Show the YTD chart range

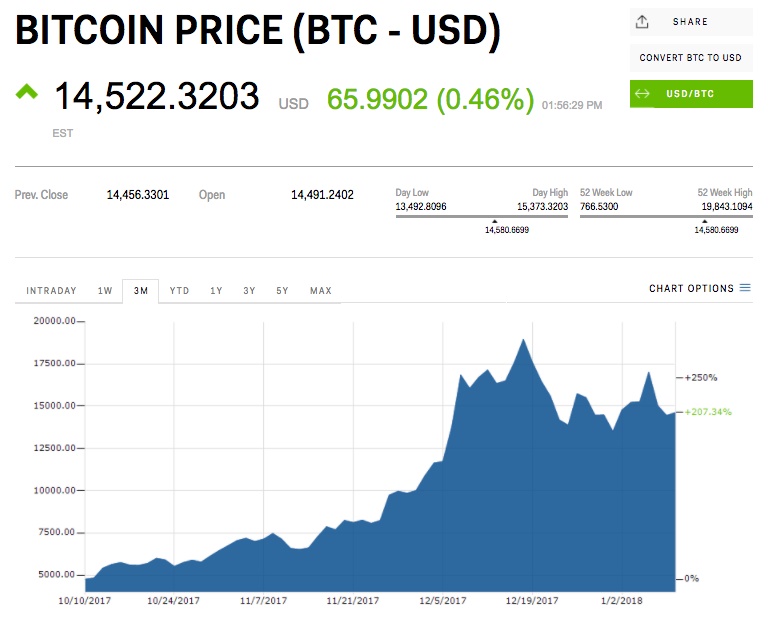179,291
